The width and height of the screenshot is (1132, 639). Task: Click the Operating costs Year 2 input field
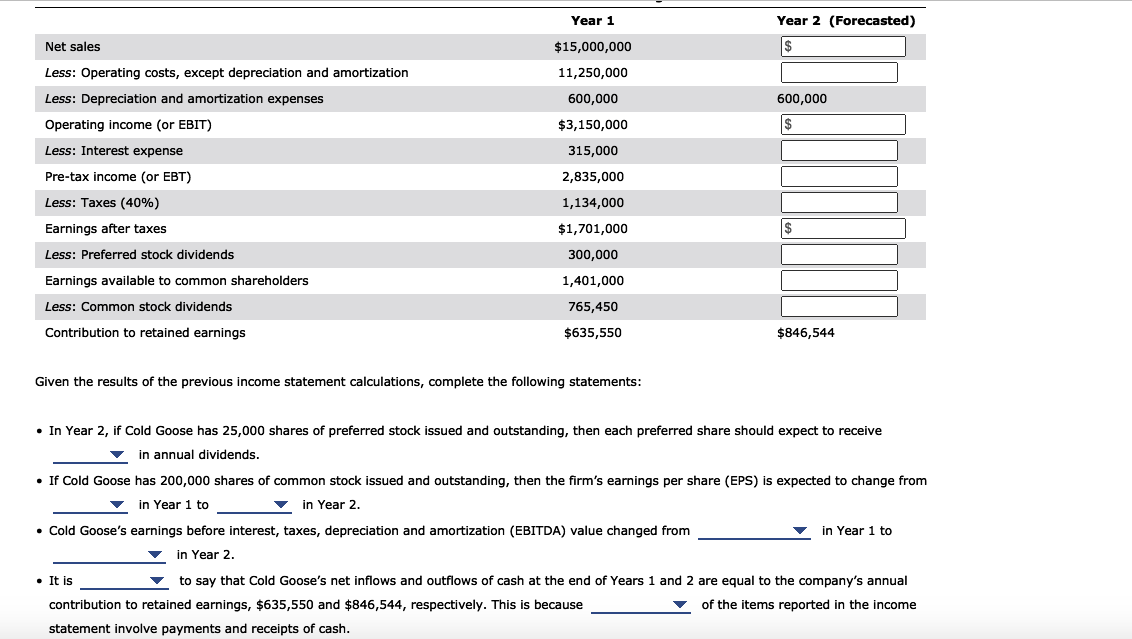[840, 72]
